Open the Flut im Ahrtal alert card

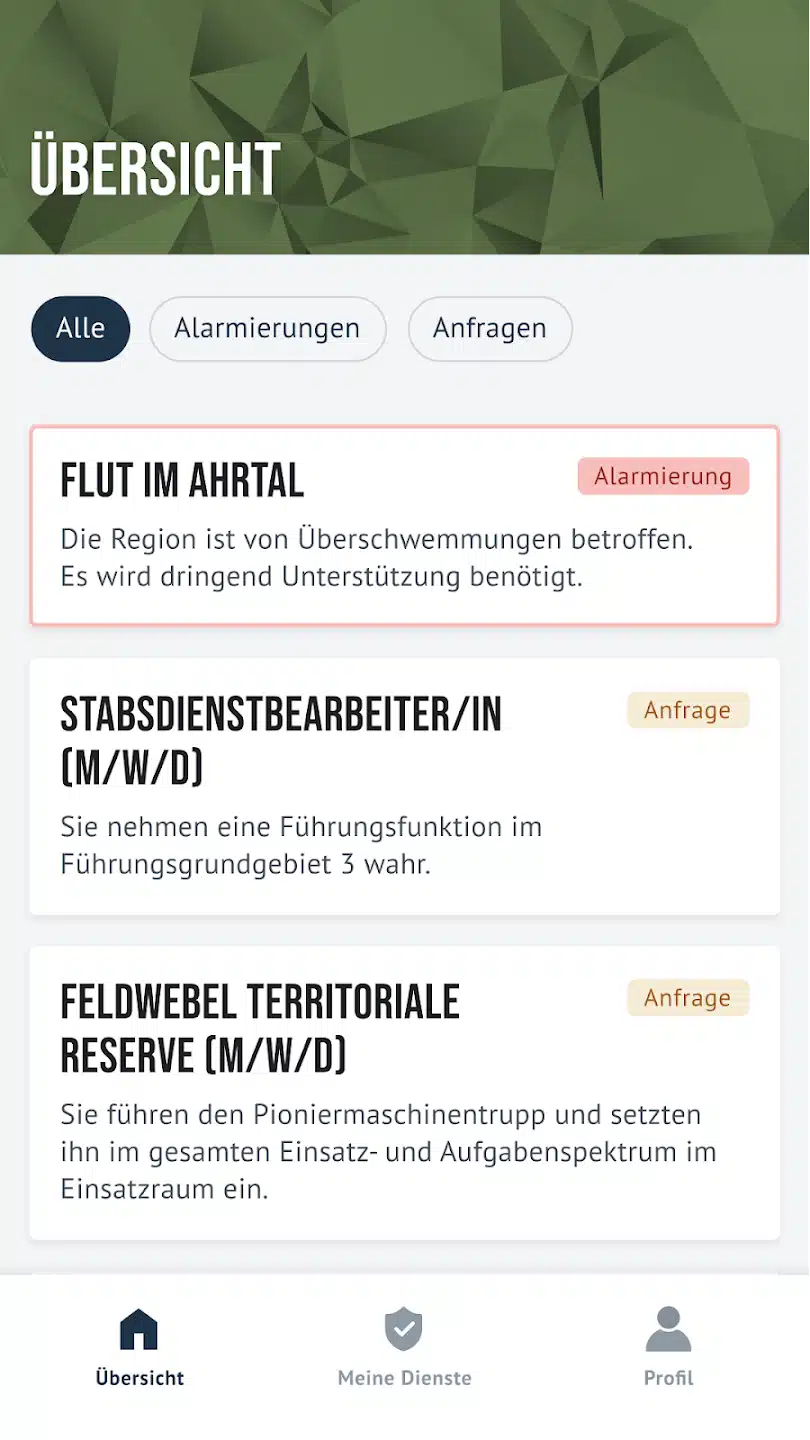[404, 526]
